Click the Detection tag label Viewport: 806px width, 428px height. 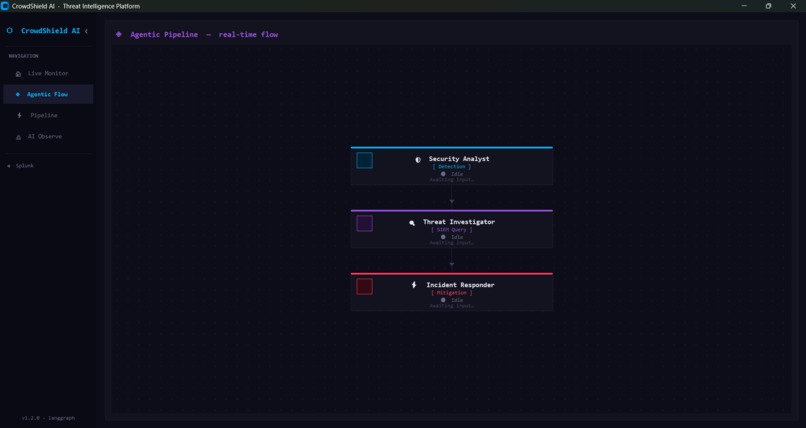[x=452, y=167]
